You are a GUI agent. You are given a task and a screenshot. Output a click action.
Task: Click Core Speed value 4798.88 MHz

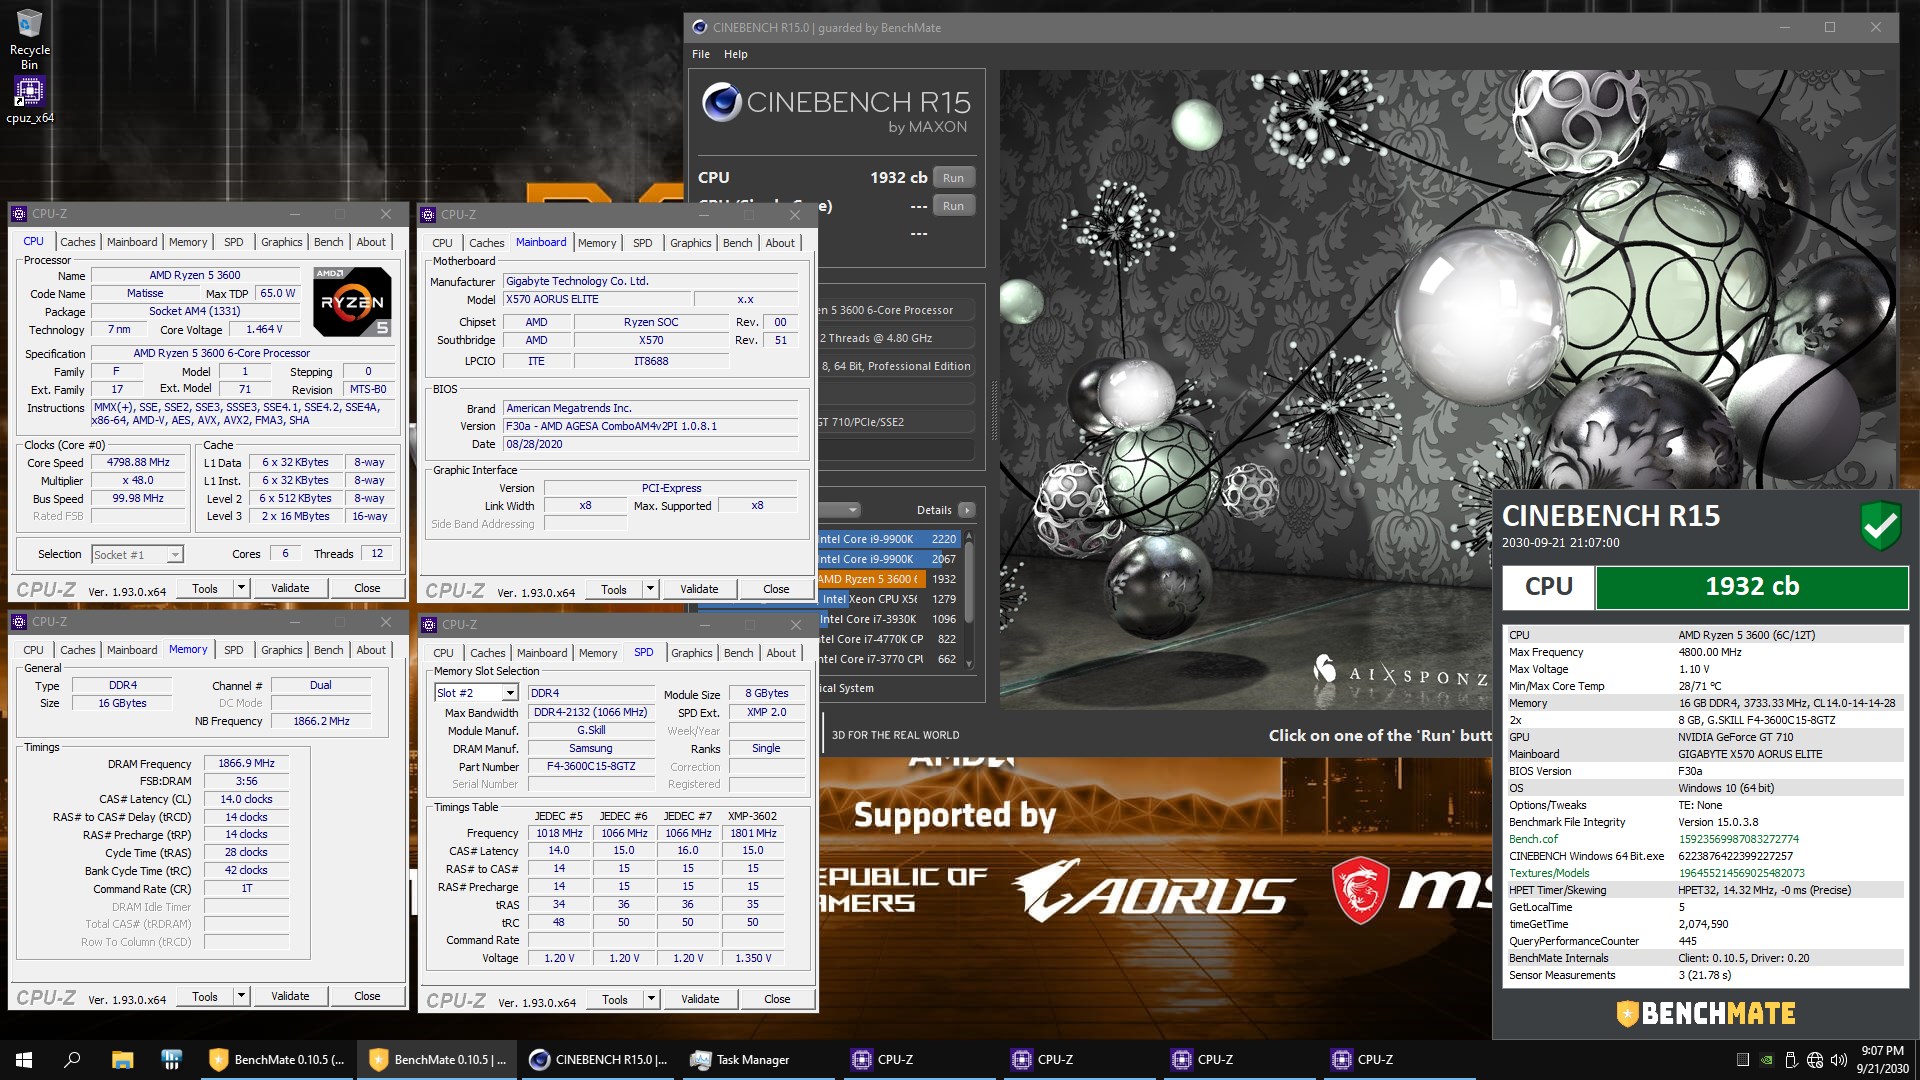[139, 462]
